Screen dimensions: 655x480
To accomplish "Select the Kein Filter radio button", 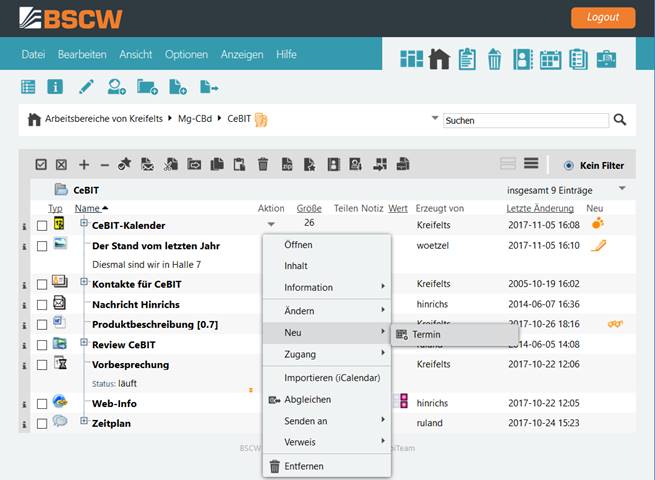I will (569, 165).
